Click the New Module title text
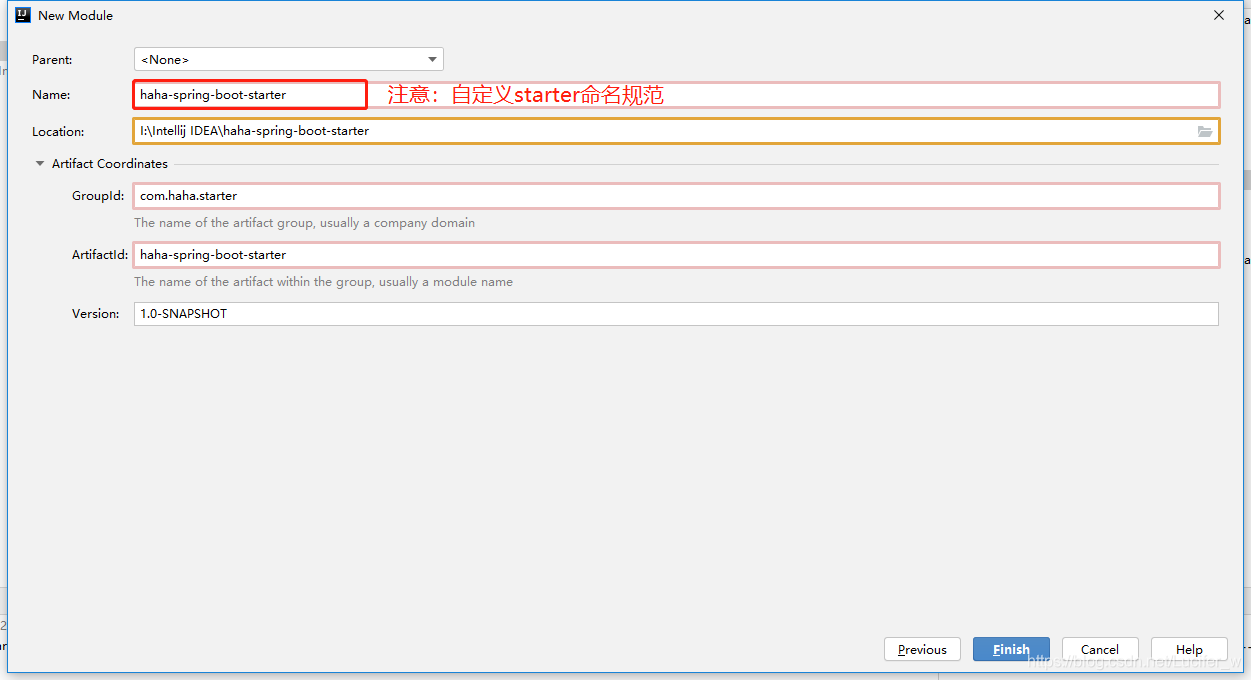This screenshot has height=680, width=1251. click(x=76, y=15)
